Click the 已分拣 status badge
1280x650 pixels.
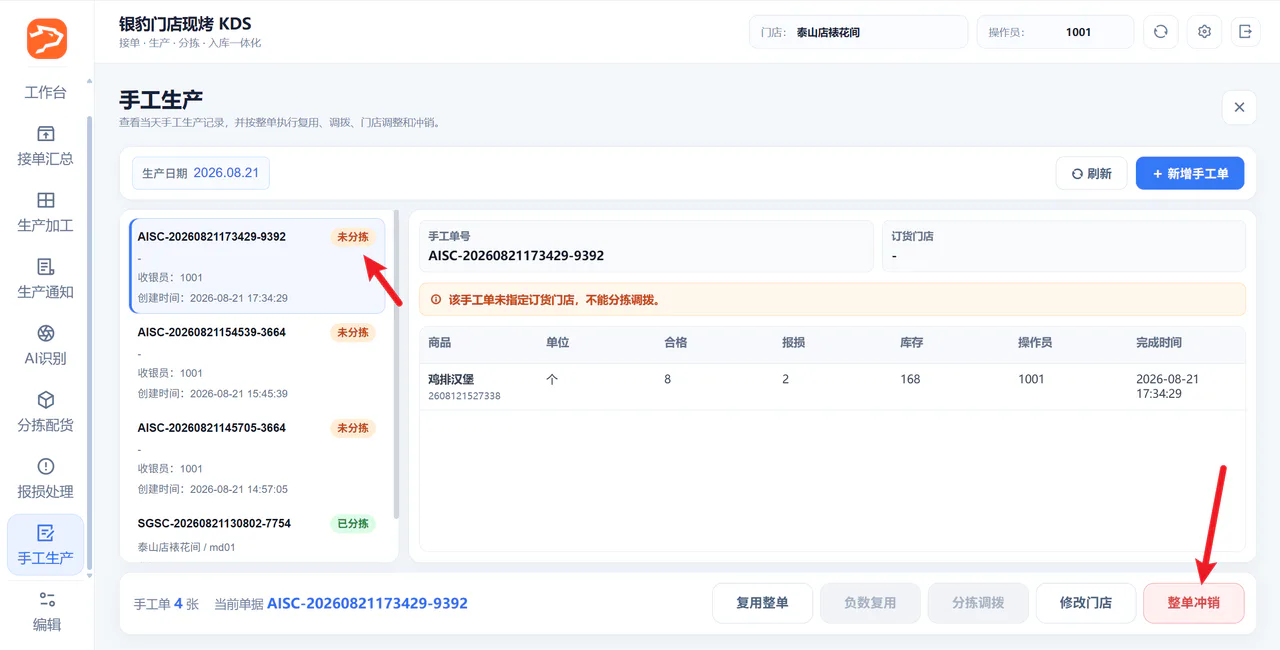[x=353, y=524]
